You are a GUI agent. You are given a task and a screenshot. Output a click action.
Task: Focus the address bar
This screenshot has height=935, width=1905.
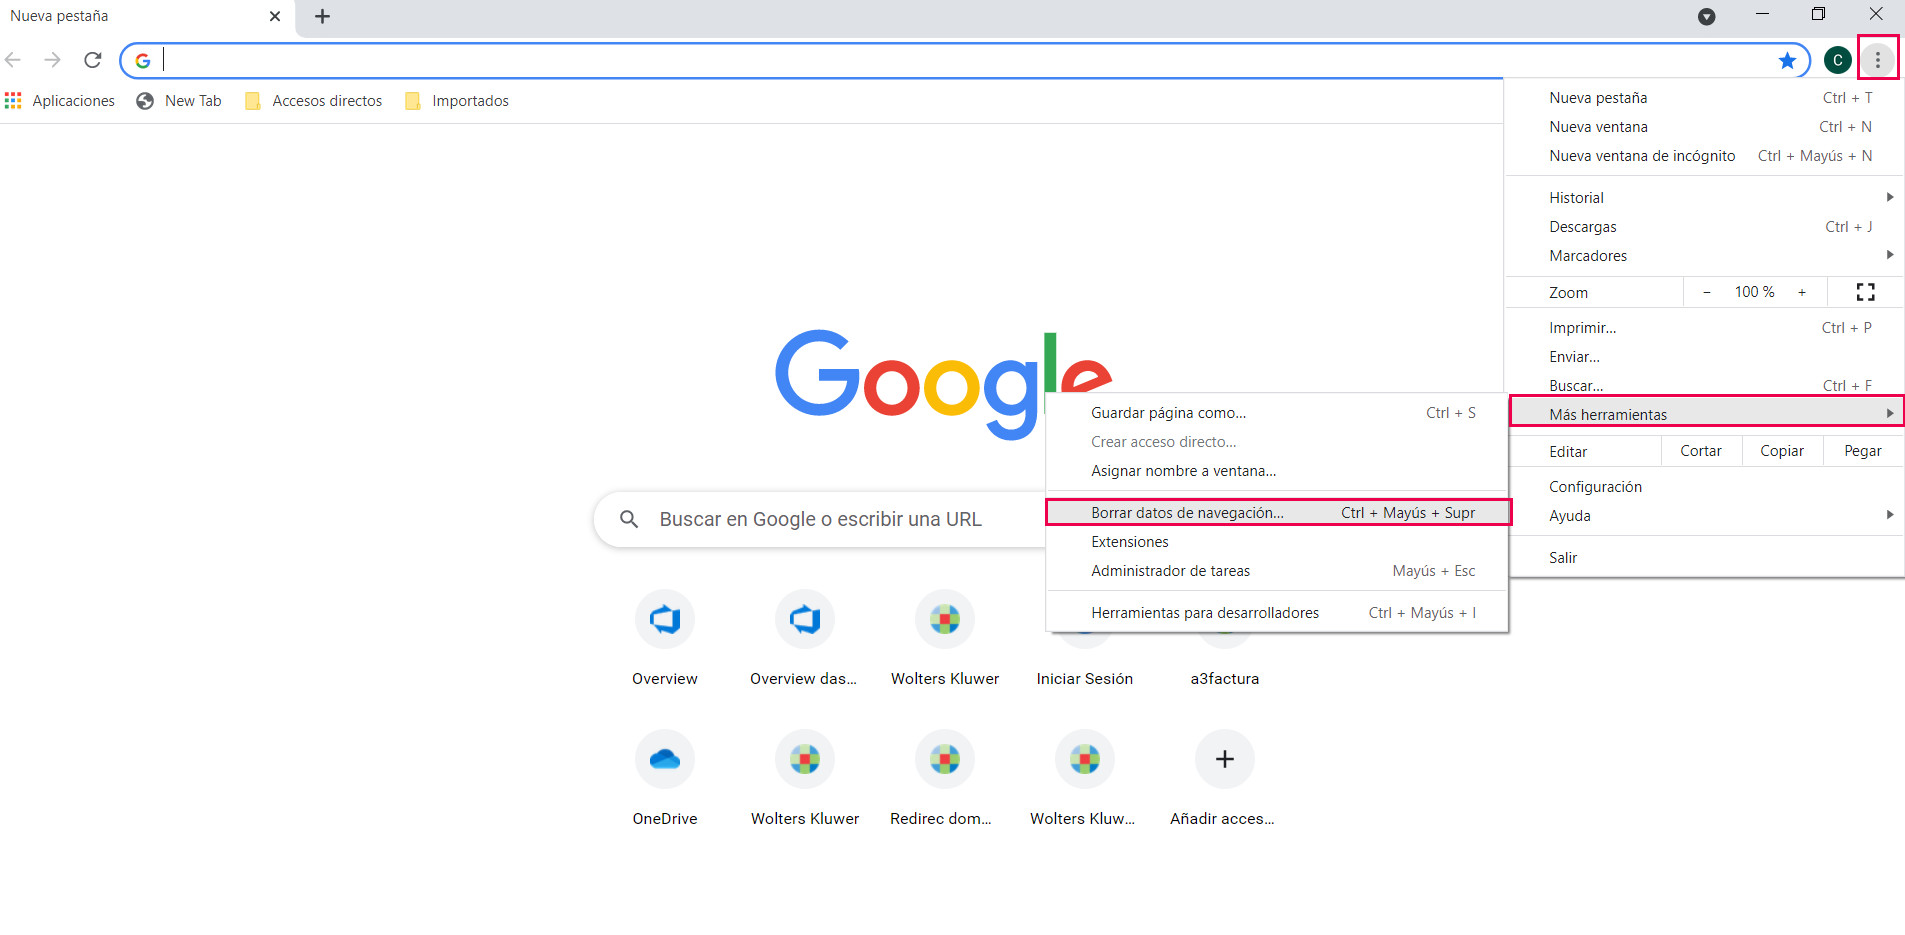click(x=965, y=61)
